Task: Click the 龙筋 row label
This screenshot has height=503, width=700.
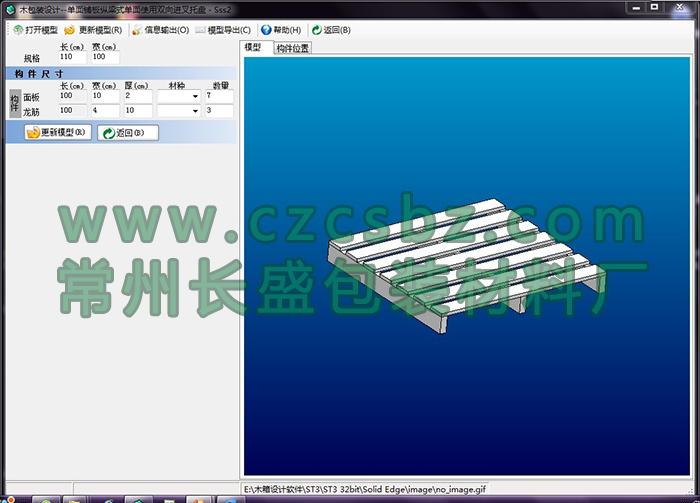Action: (x=31, y=112)
